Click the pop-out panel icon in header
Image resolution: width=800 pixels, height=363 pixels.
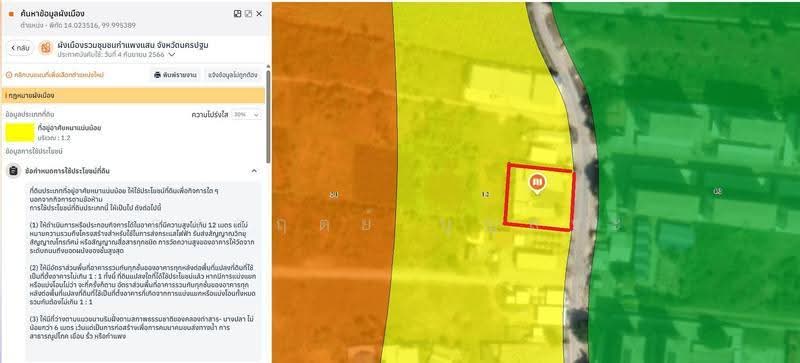click(x=248, y=14)
